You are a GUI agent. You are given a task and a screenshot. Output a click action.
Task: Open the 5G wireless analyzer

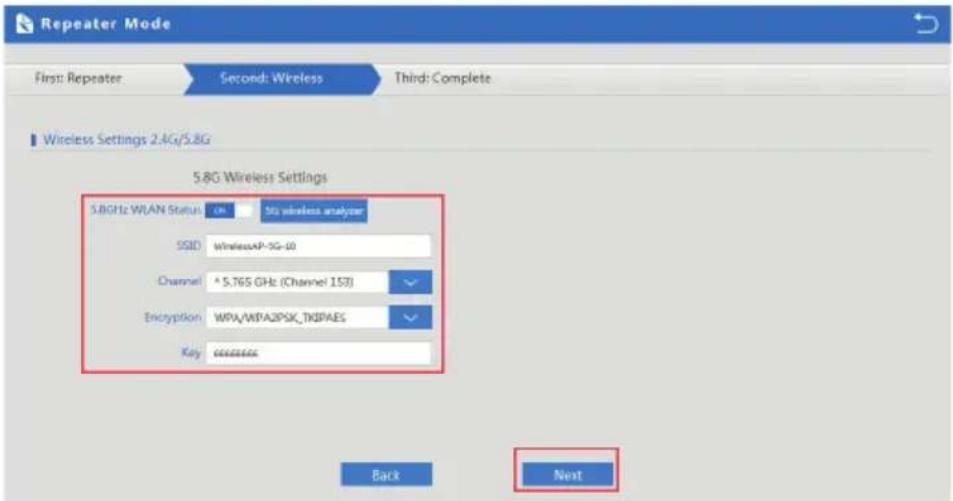(314, 211)
